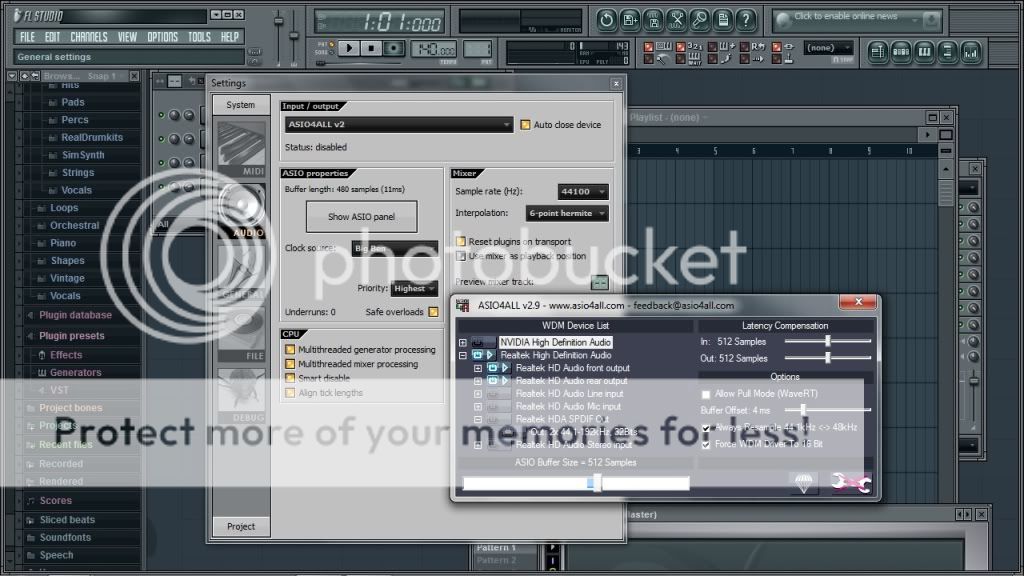Screen dimensions: 1024x576
Task: Toggle Use mixer as playback position
Action: pyautogui.click(x=460, y=256)
